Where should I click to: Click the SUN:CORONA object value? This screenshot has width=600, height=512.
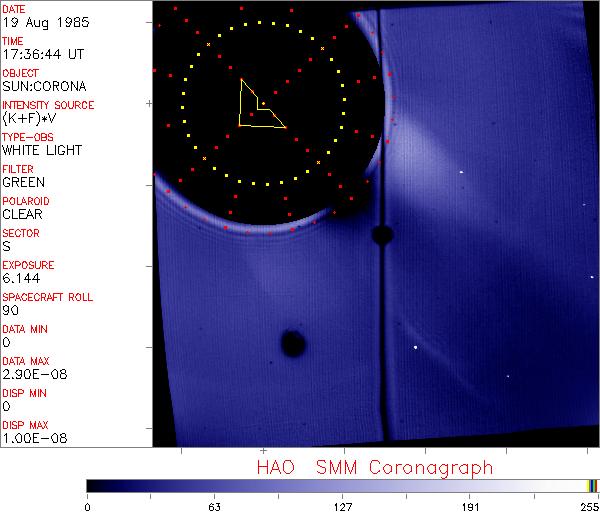pyautogui.click(x=40, y=87)
